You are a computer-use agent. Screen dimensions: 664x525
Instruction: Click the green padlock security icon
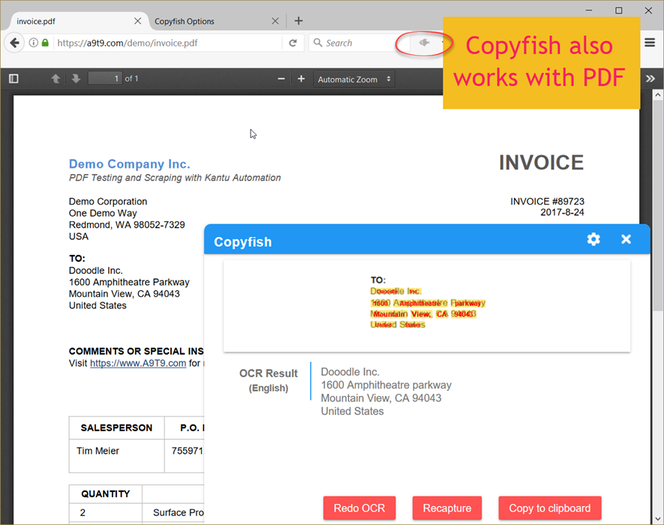point(45,43)
